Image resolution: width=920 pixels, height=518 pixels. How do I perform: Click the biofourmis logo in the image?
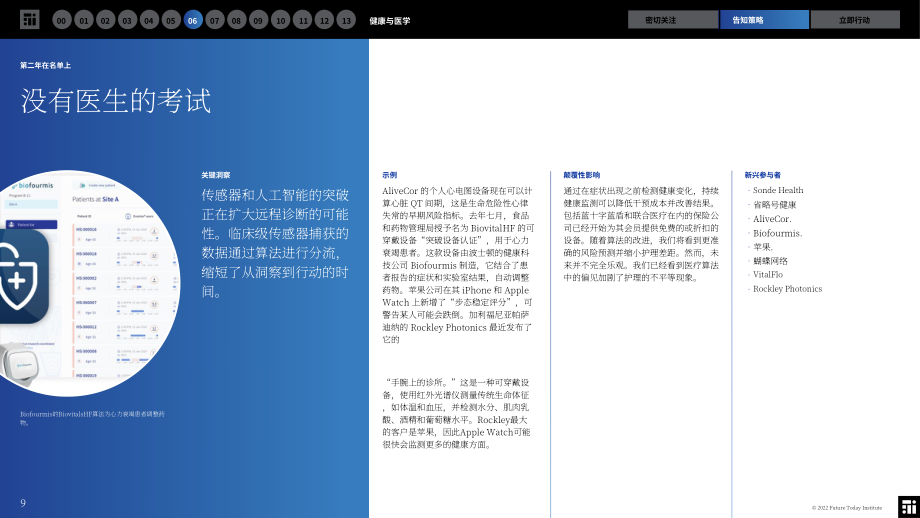tap(32, 185)
